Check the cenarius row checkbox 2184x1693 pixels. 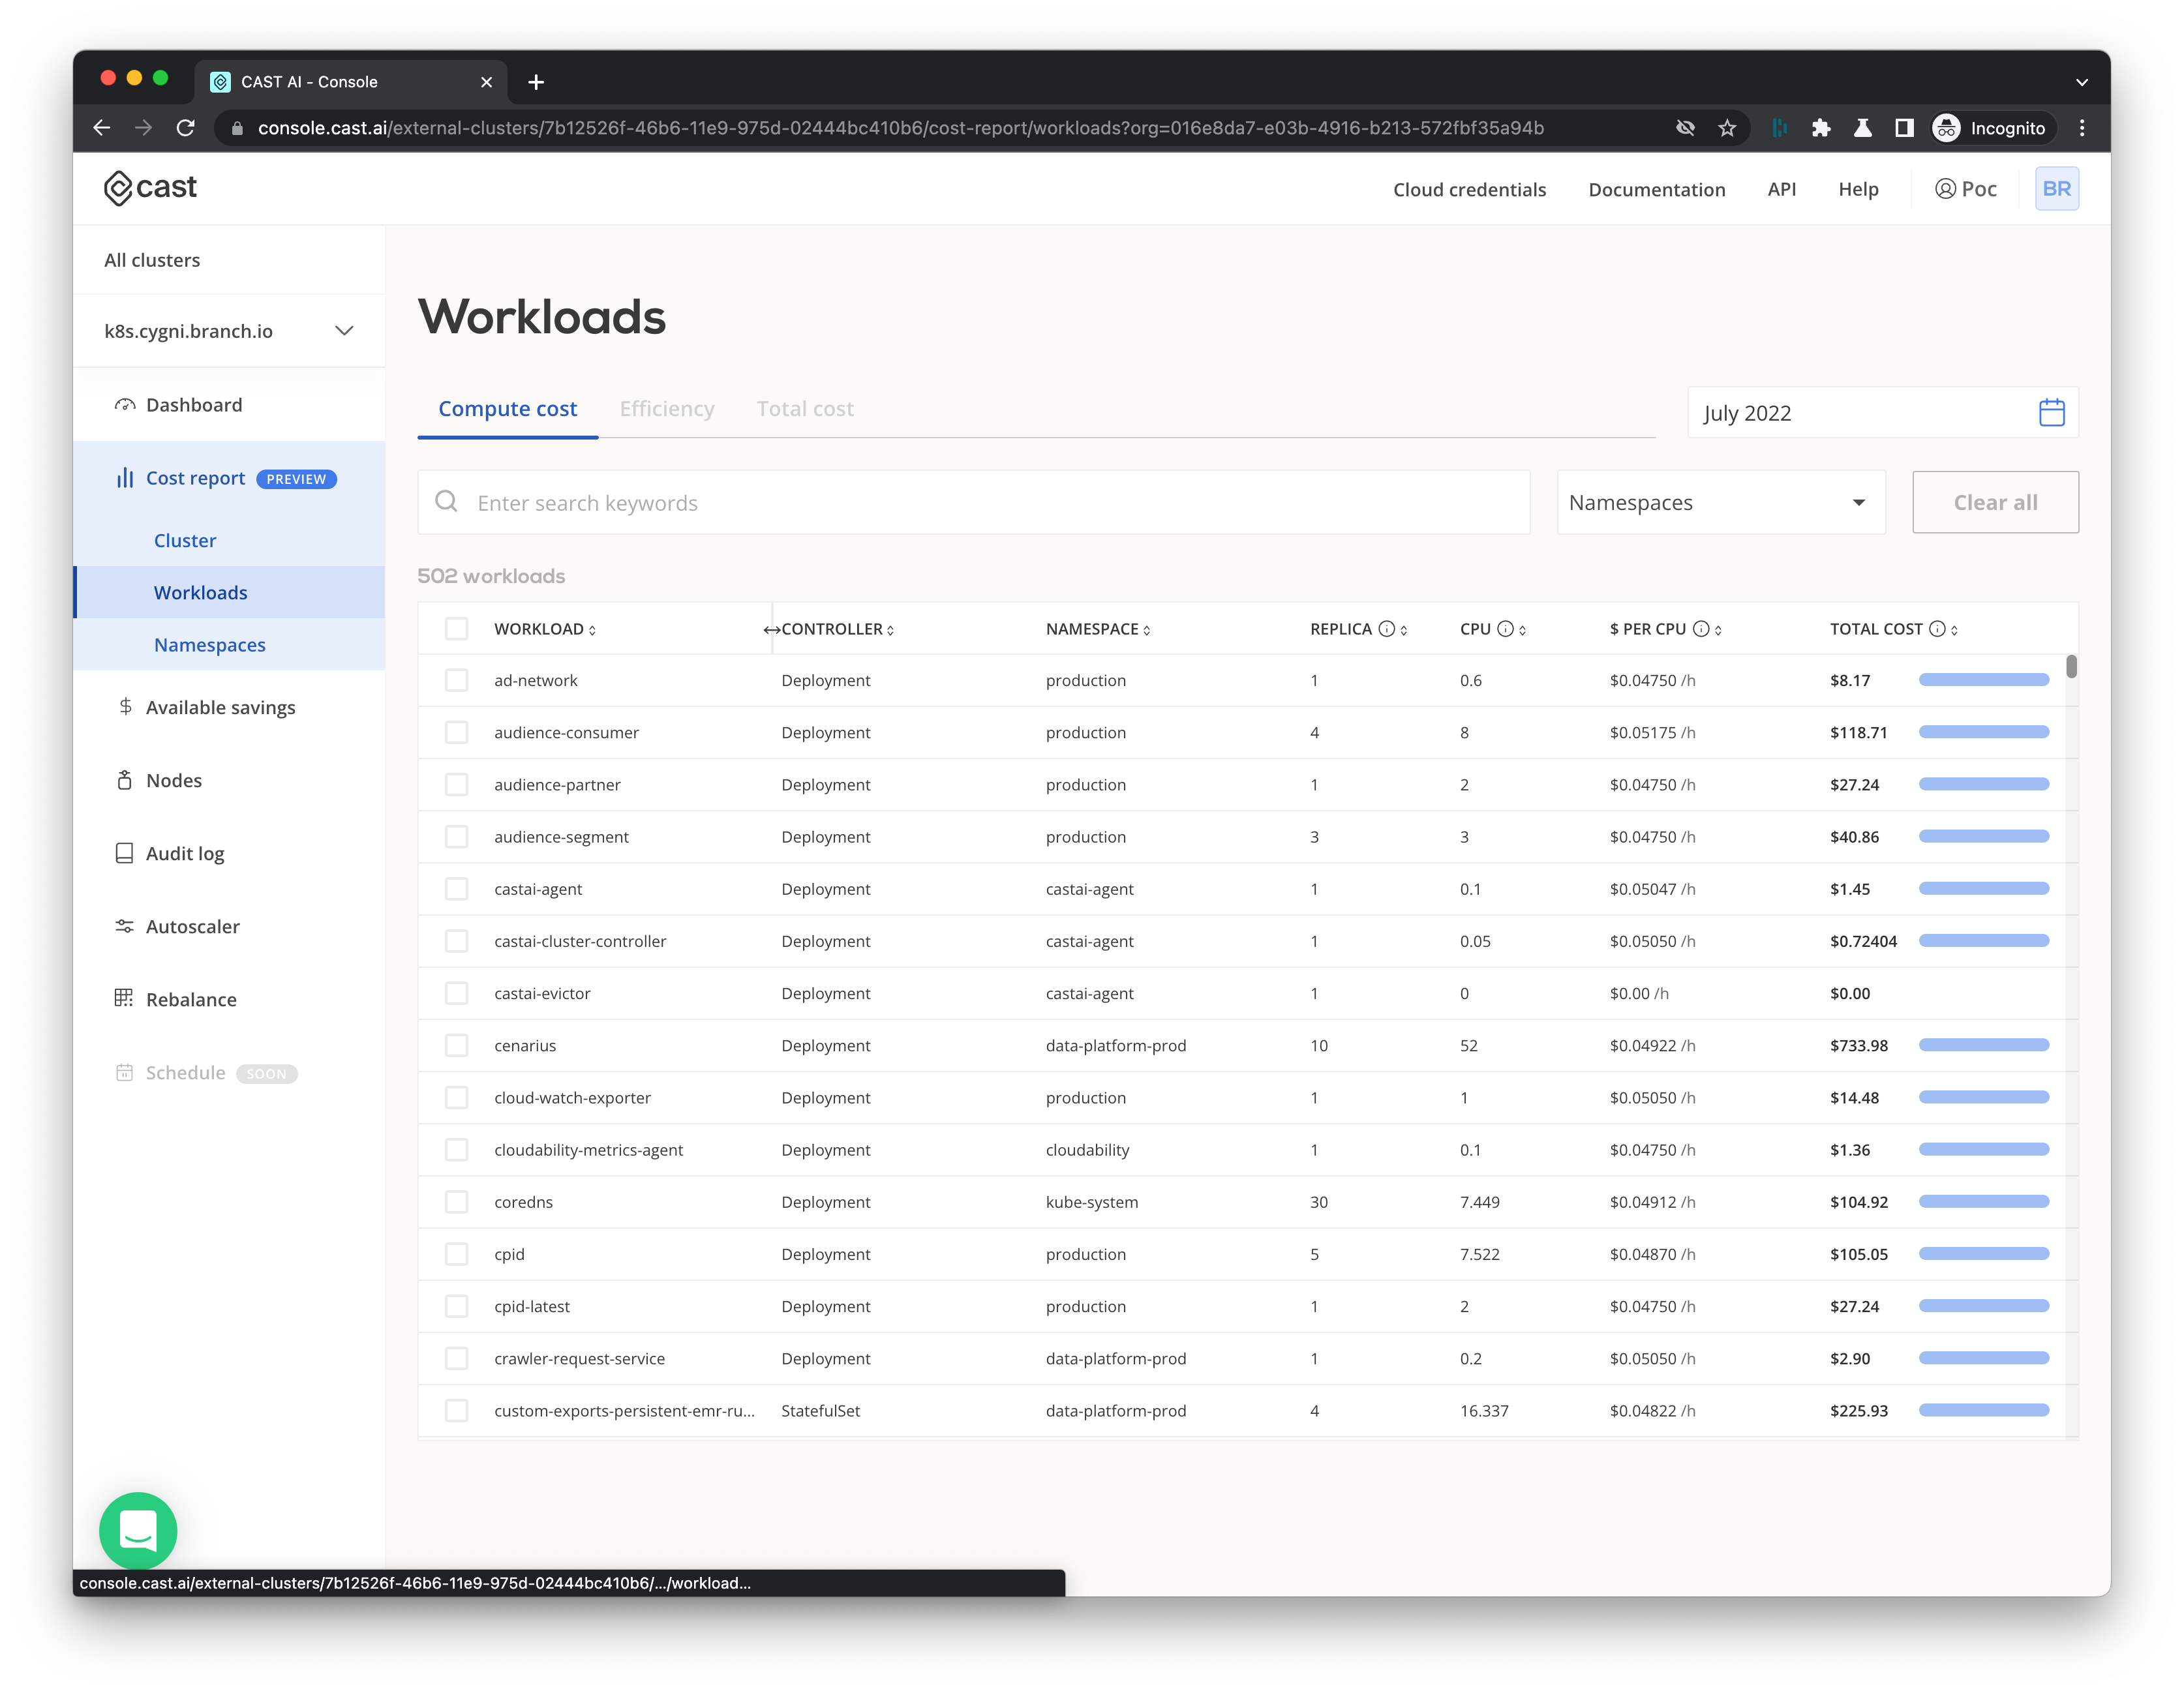coord(457,1045)
